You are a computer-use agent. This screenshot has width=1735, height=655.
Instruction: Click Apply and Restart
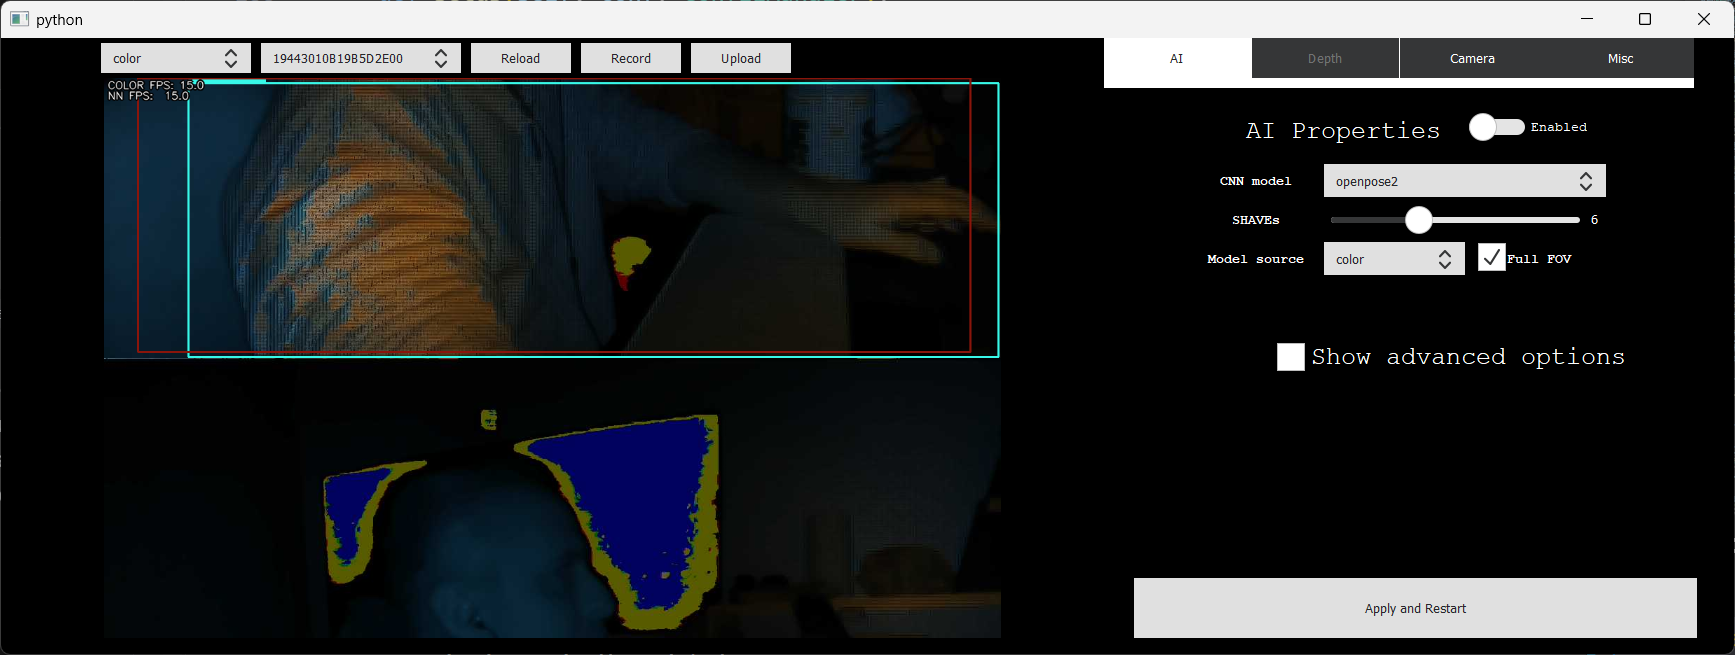tap(1415, 608)
